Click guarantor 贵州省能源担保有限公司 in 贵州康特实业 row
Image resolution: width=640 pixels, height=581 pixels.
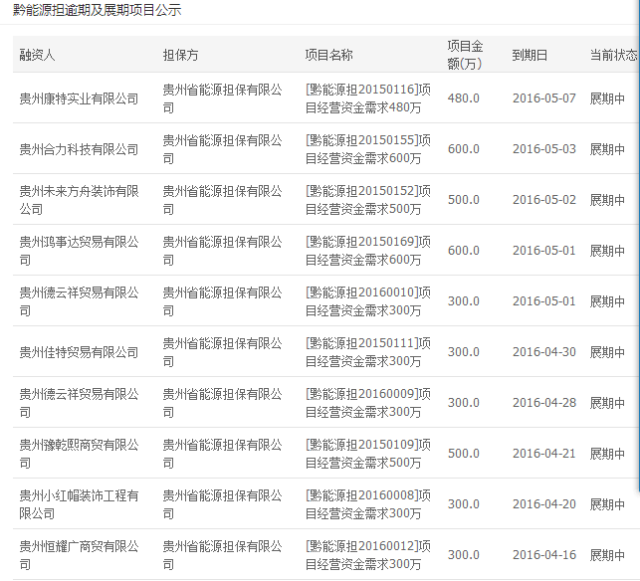[222, 98]
